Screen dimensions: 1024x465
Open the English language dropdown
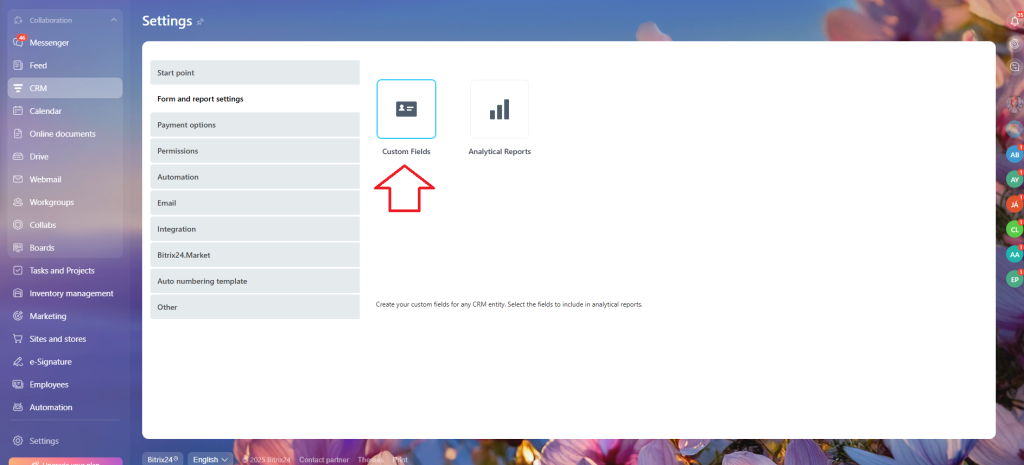(x=211, y=459)
